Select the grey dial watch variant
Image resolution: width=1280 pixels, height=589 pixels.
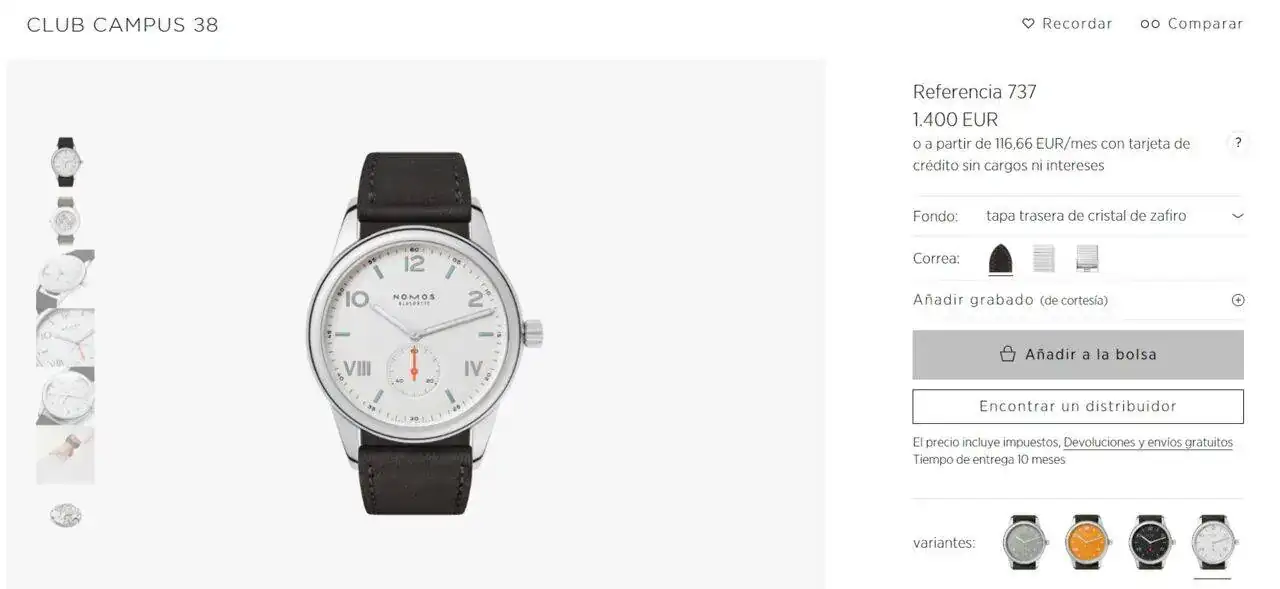tap(1026, 542)
